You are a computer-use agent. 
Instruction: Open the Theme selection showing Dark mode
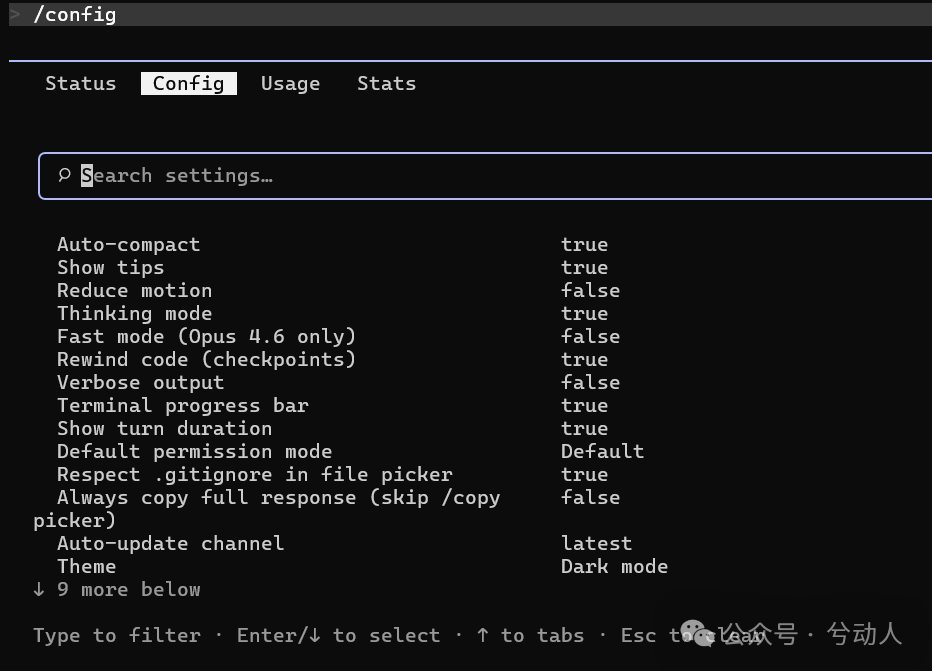coord(614,567)
